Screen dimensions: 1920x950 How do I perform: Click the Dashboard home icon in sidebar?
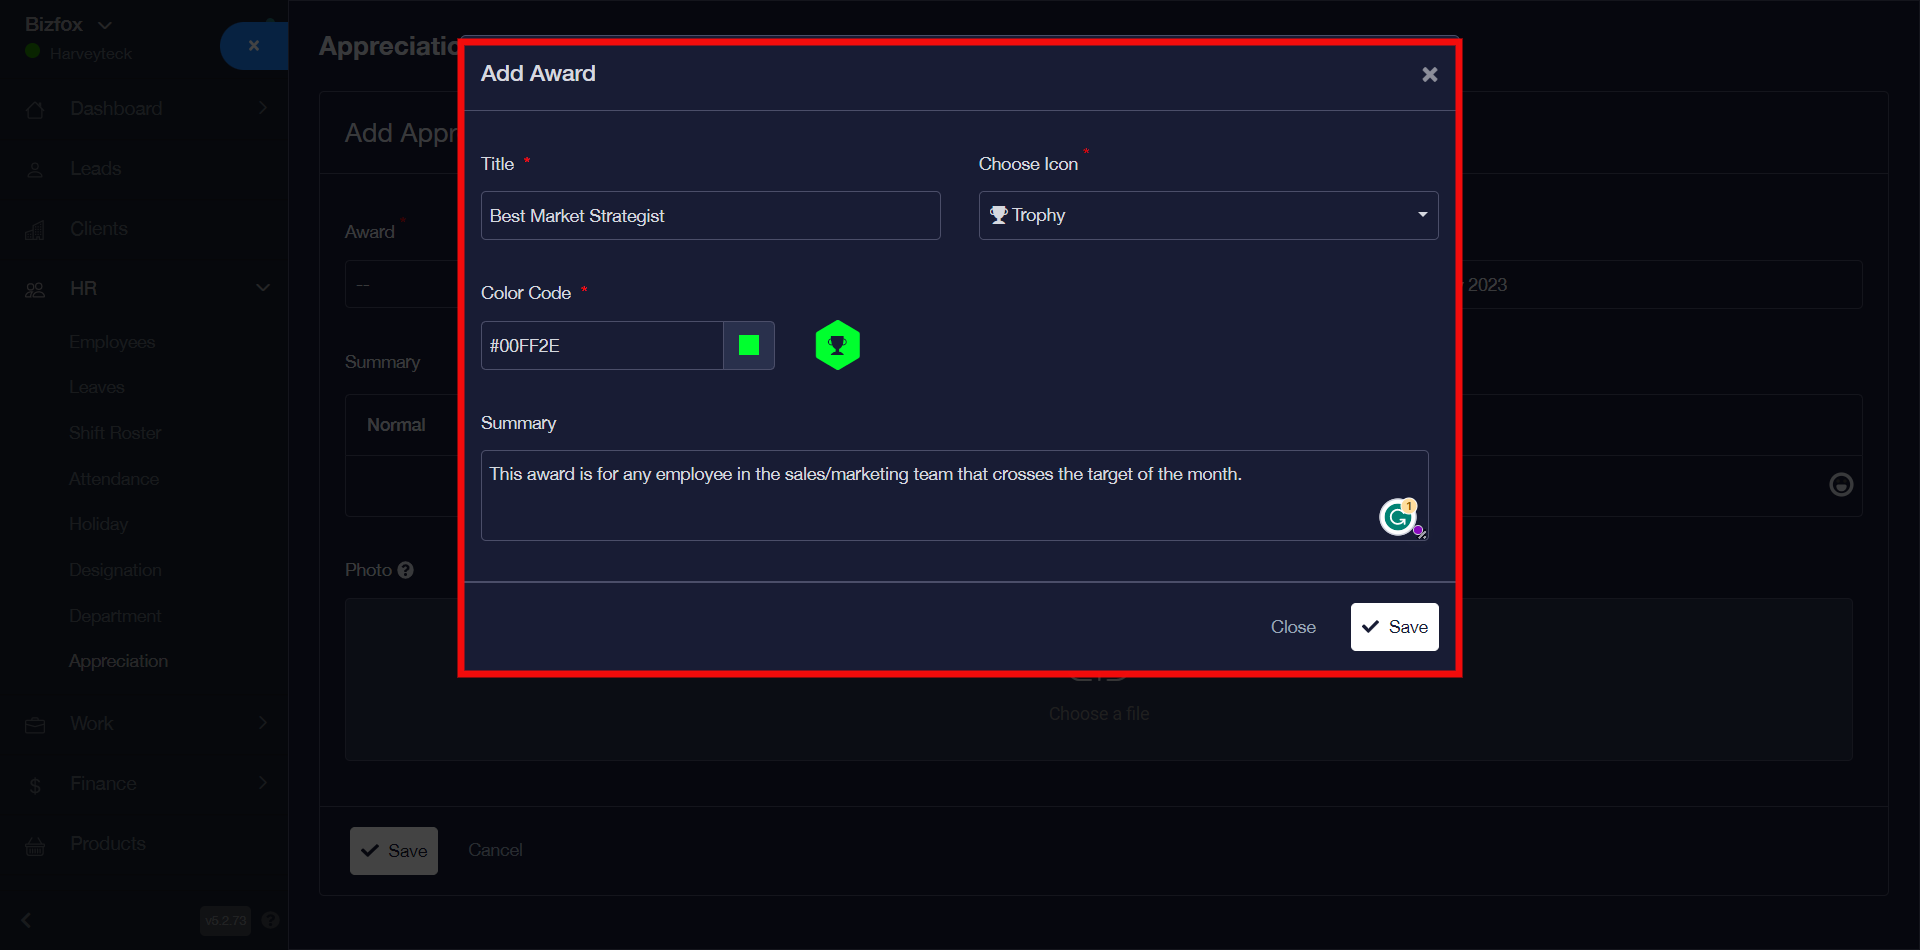coord(35,110)
